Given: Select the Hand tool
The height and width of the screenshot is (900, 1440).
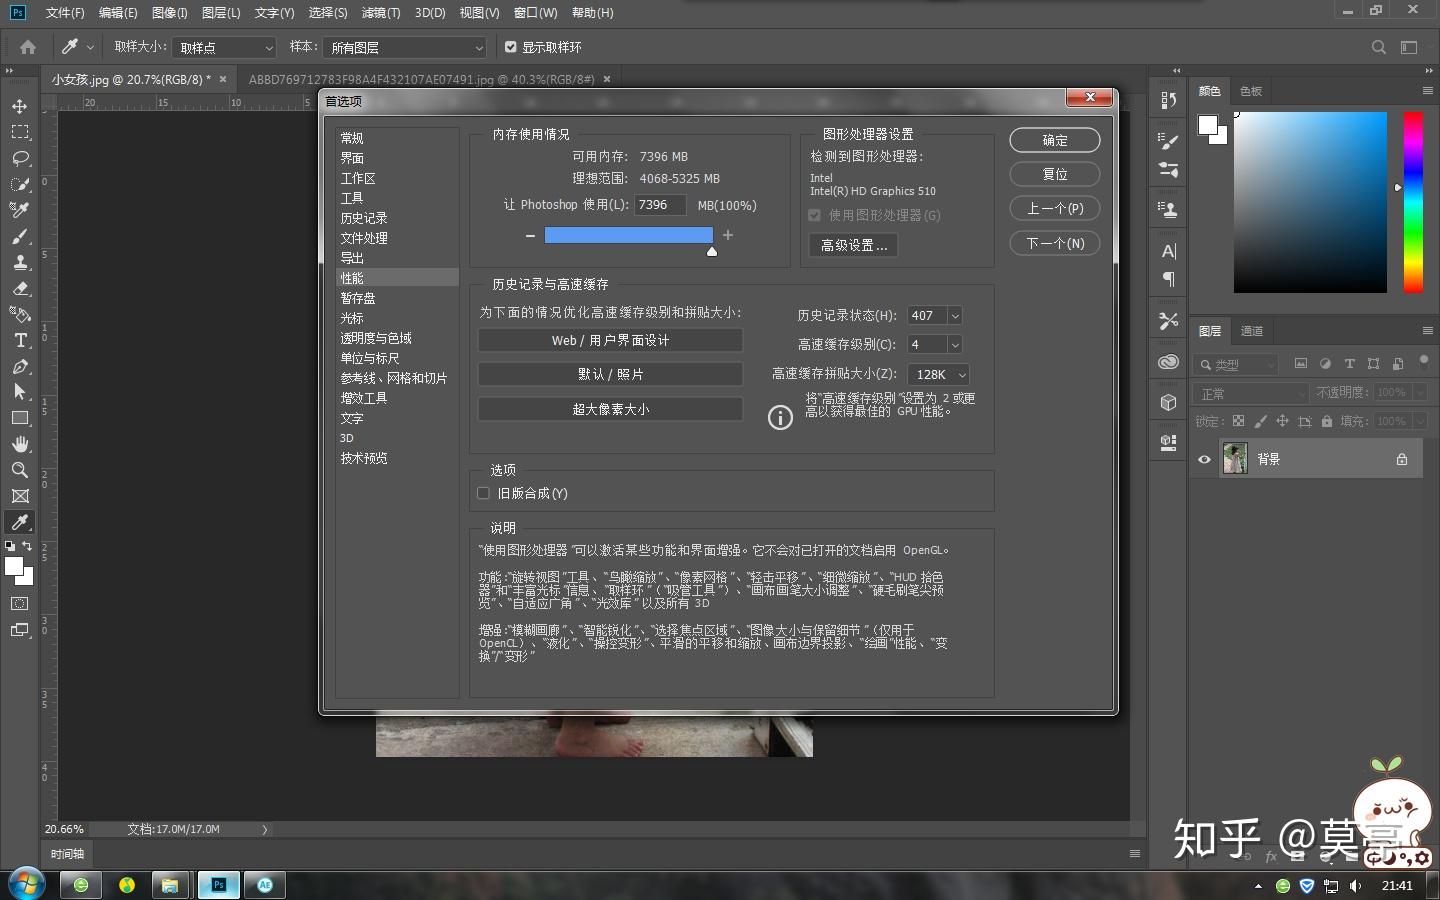Looking at the screenshot, I should click(x=20, y=444).
